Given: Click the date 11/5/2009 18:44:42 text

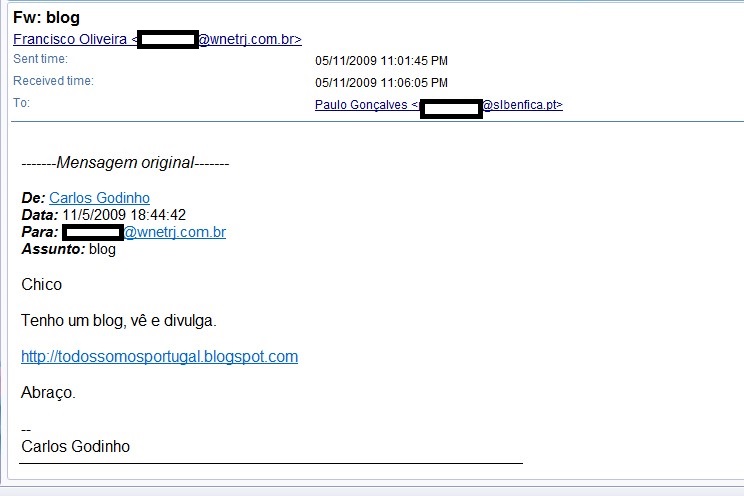Looking at the screenshot, I should pos(124,215).
